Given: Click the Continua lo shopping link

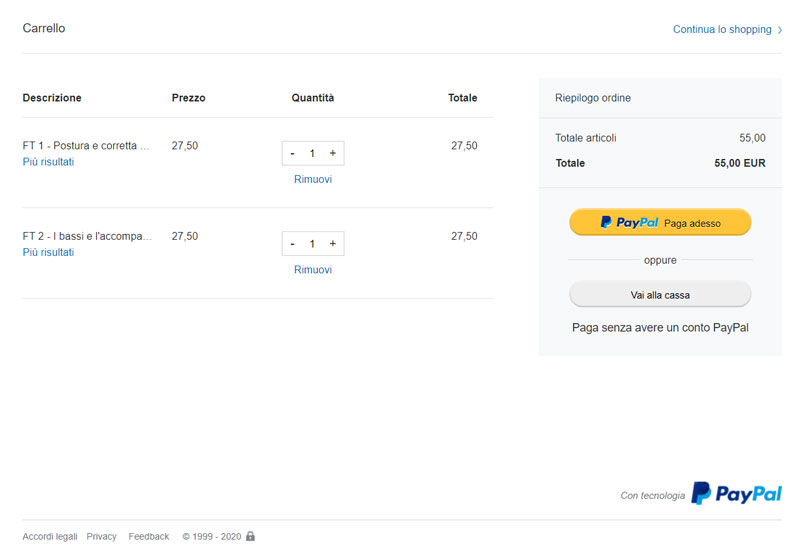Looking at the screenshot, I should (722, 30).
